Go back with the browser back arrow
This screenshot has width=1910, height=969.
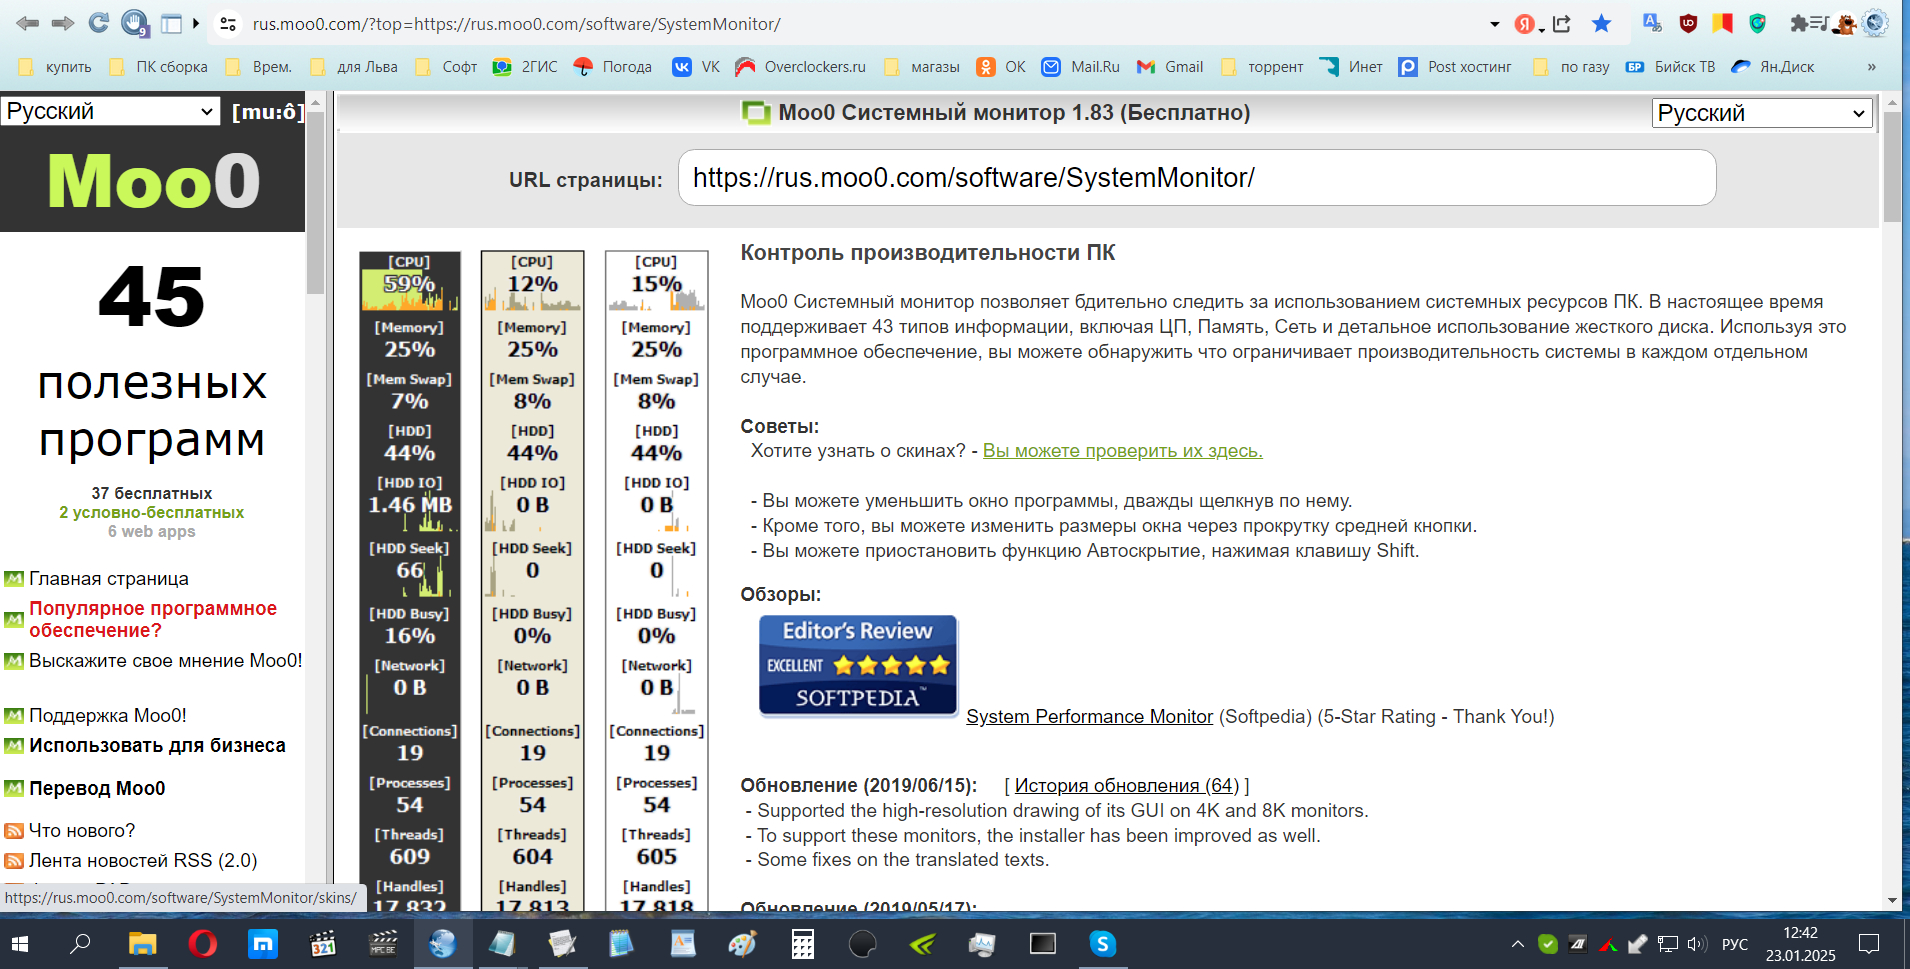click(x=28, y=23)
